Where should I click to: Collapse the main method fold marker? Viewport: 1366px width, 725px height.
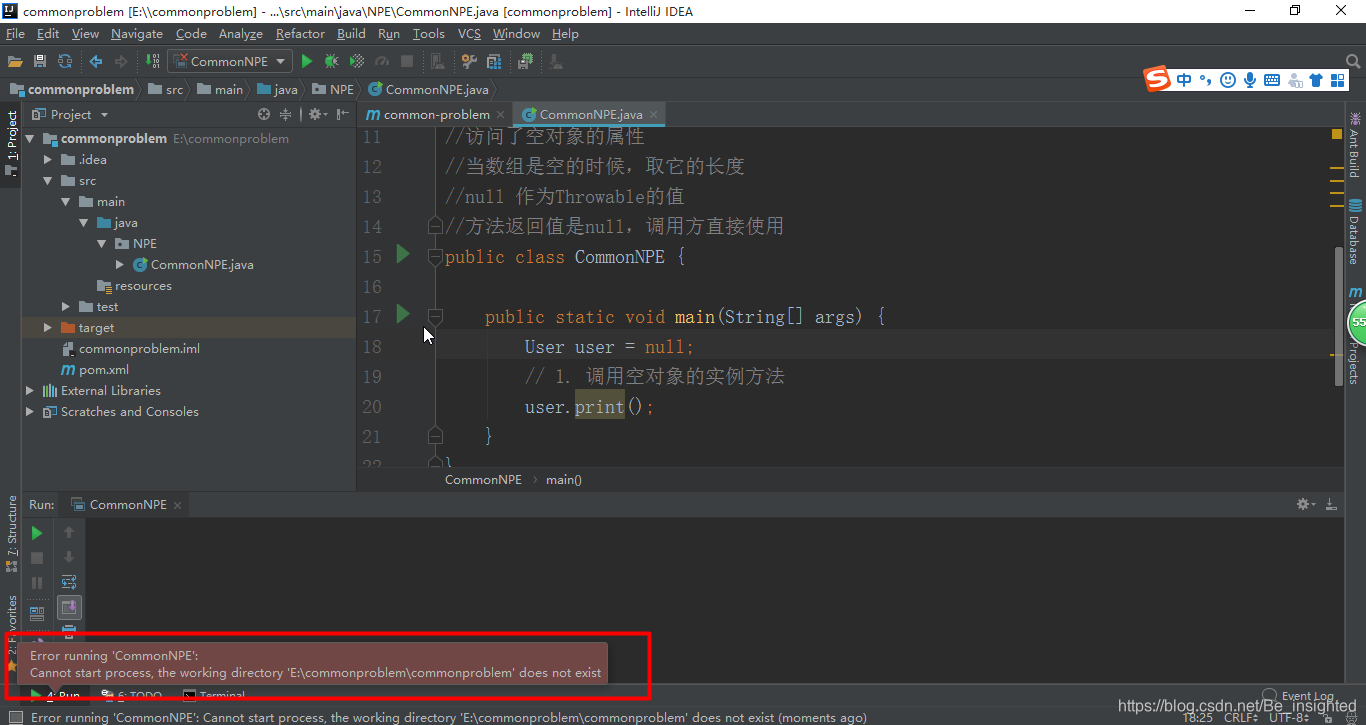pyautogui.click(x=435, y=316)
